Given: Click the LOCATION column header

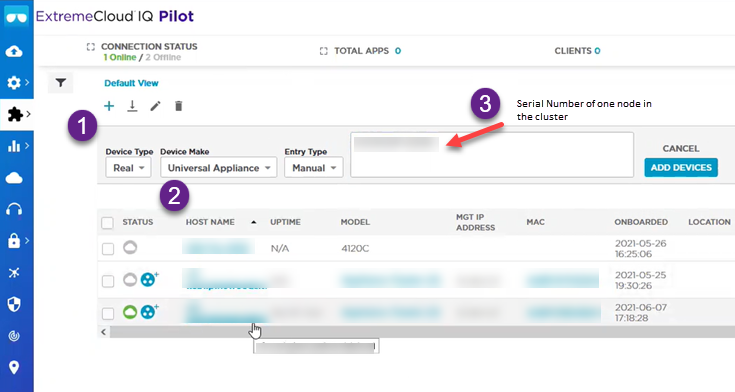Looking at the screenshot, I should click(709, 222).
